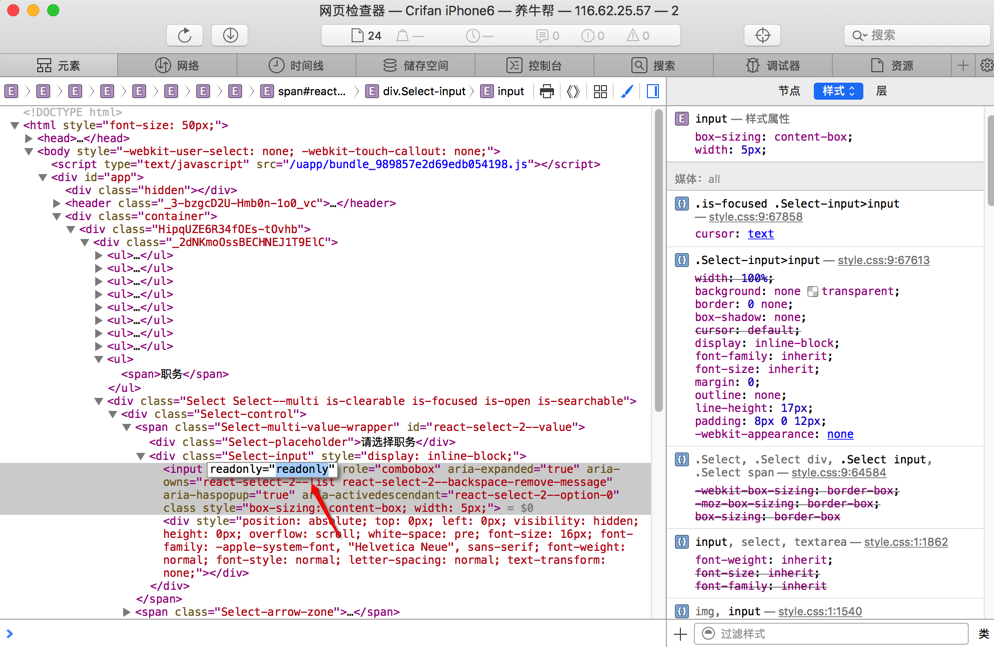Click the -webkit-appearance none value
This screenshot has width=994, height=647.
click(840, 434)
